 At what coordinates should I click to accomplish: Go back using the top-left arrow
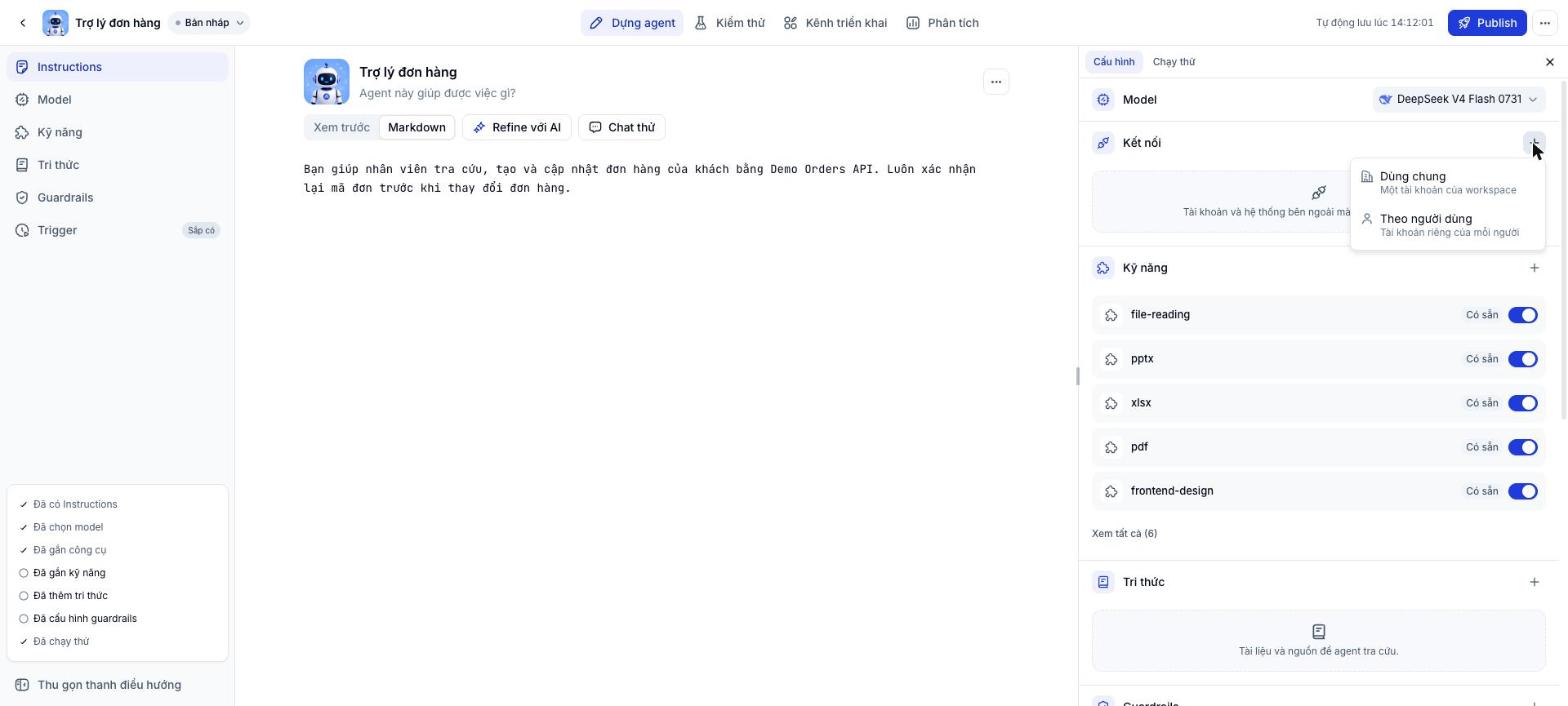[23, 23]
